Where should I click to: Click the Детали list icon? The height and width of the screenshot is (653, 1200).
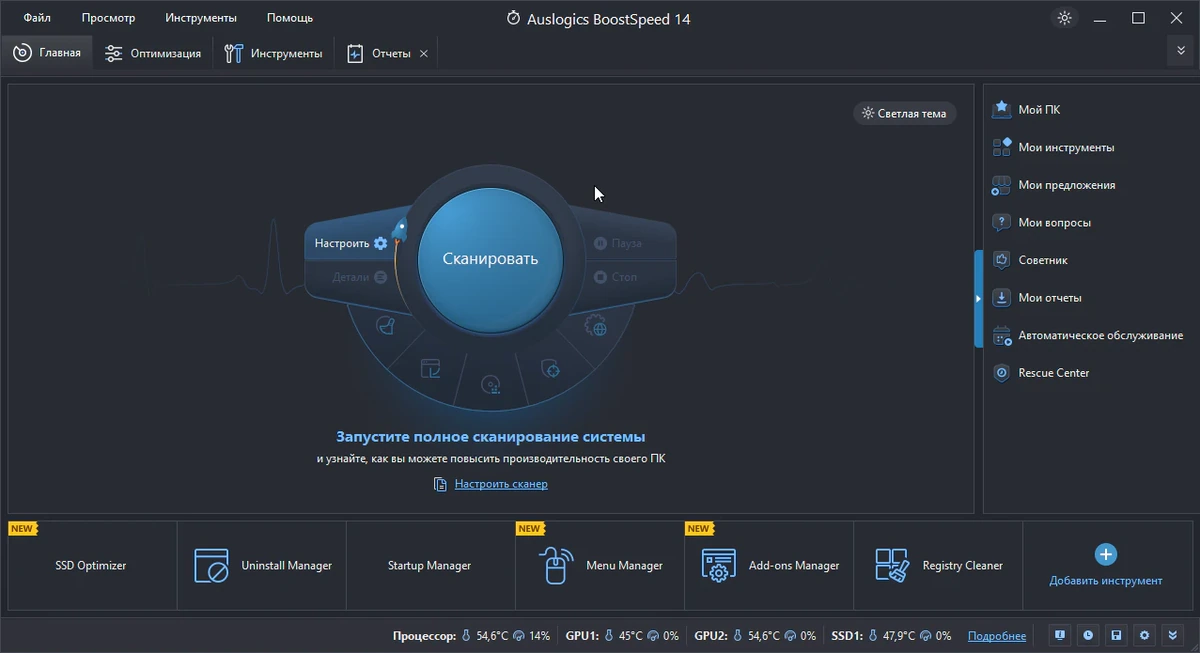coord(380,277)
